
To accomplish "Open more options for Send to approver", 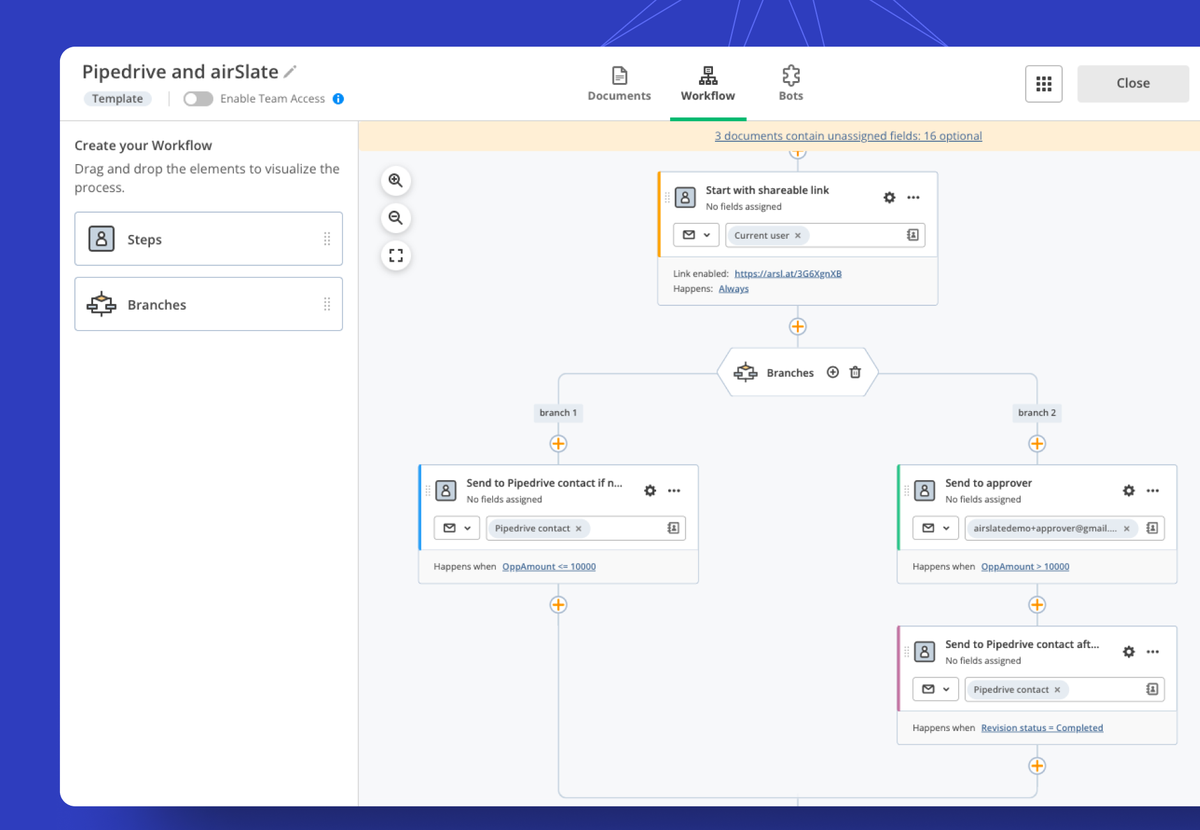I will click(1153, 491).
